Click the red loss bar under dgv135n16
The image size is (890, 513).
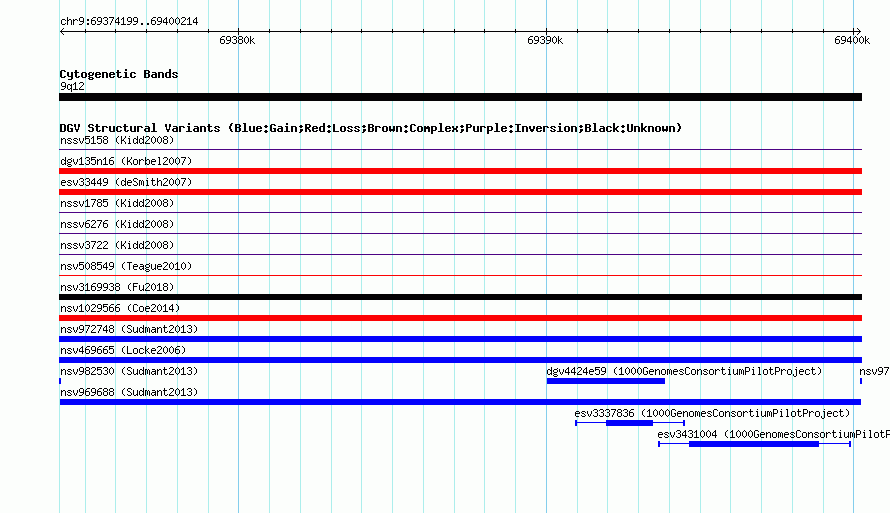click(460, 171)
